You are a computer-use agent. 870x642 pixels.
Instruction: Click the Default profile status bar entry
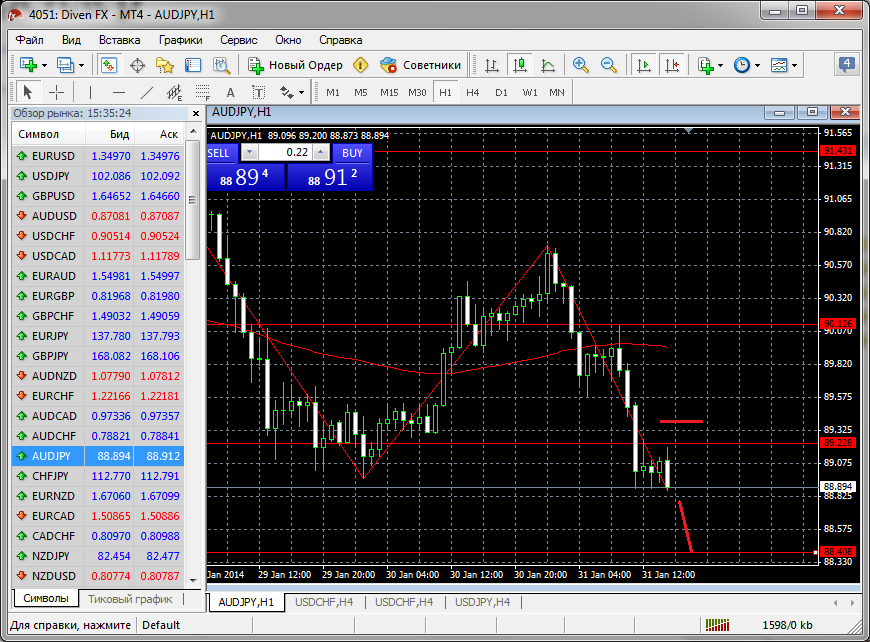(161, 625)
